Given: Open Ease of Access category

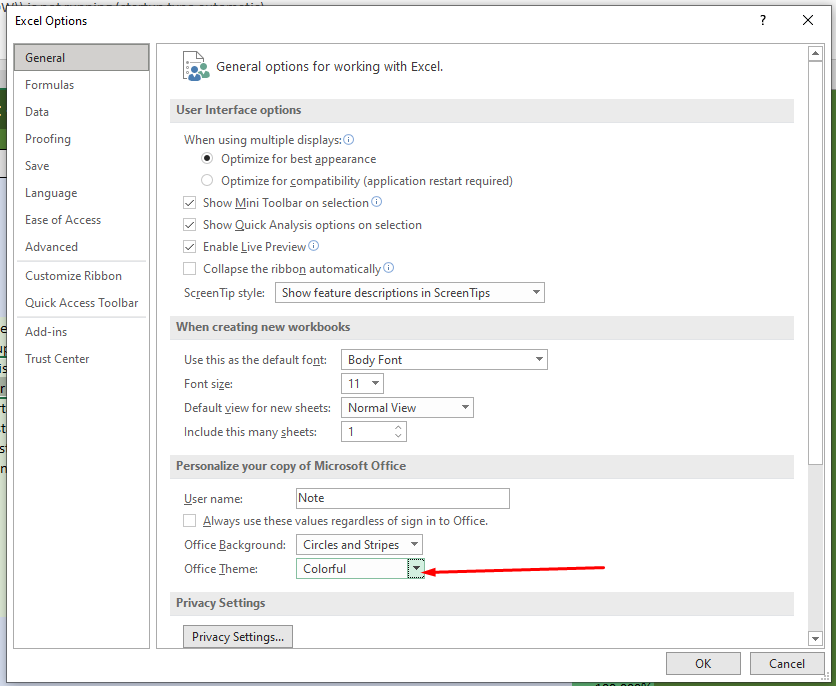Looking at the screenshot, I should tap(82, 220).
